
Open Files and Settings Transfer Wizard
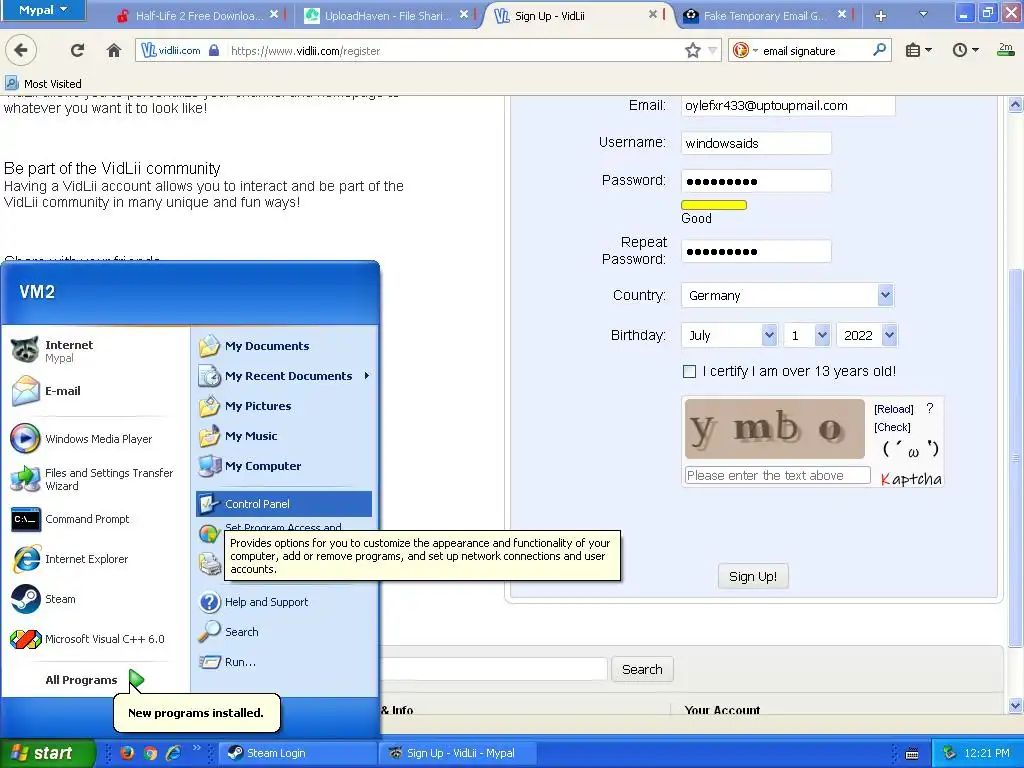[x=91, y=479]
